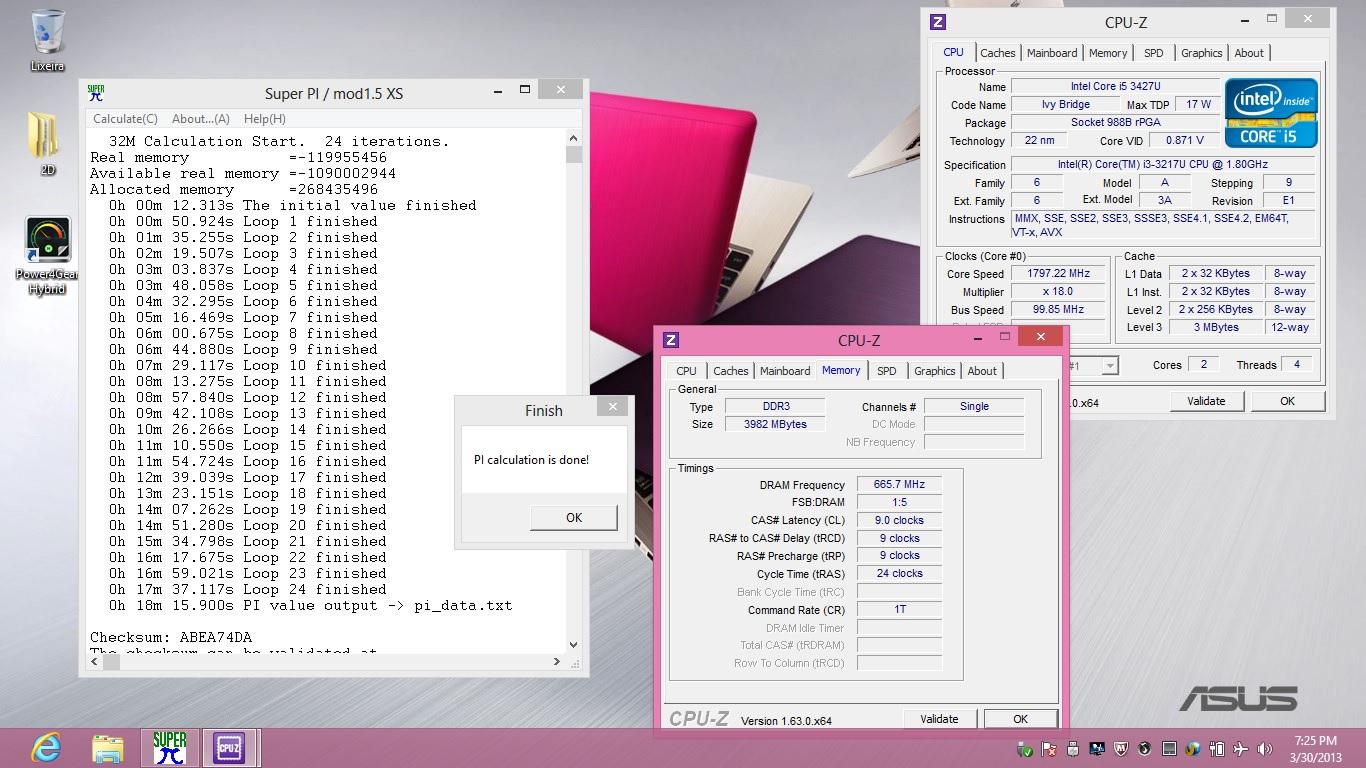The image size is (1366, 768).
Task: Switch to Graphics tab in Memory CPU-Z window
Action: [935, 371]
